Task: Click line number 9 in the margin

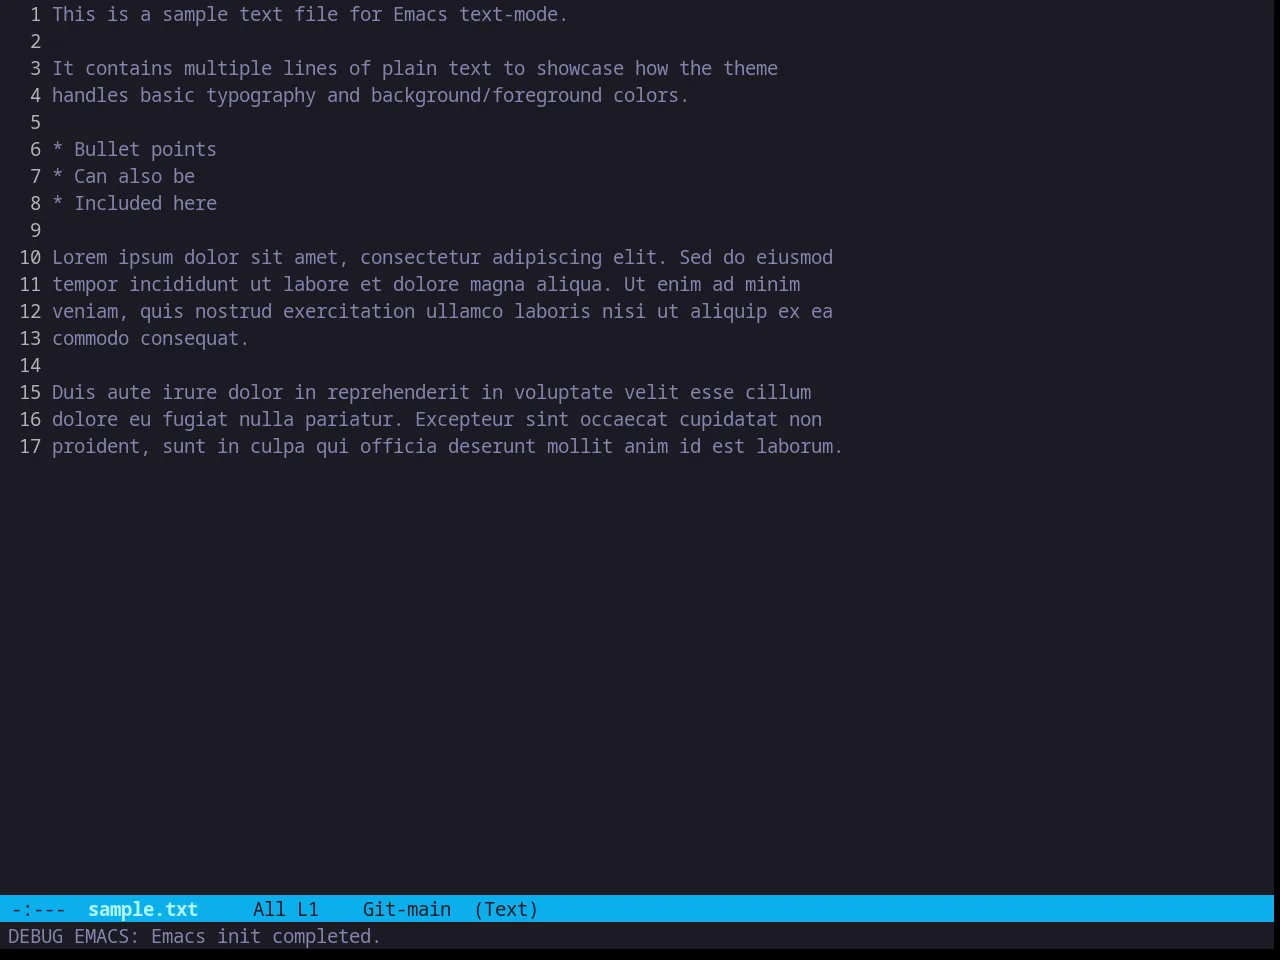Action: pos(35,230)
